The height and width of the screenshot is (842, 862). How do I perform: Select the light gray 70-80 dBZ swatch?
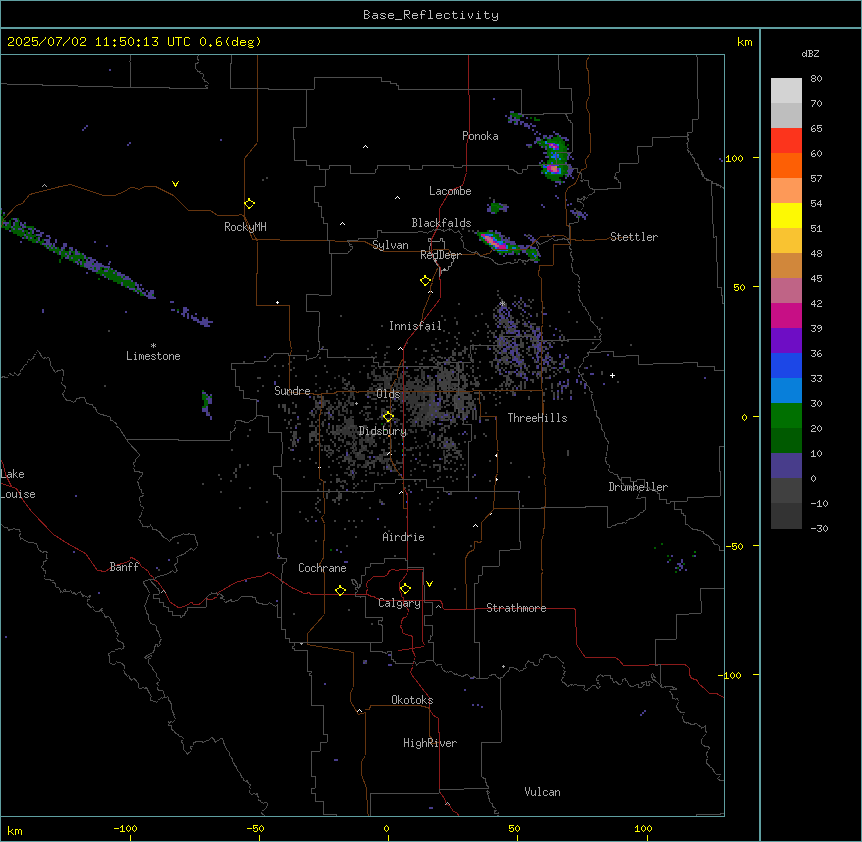pyautogui.click(x=786, y=91)
